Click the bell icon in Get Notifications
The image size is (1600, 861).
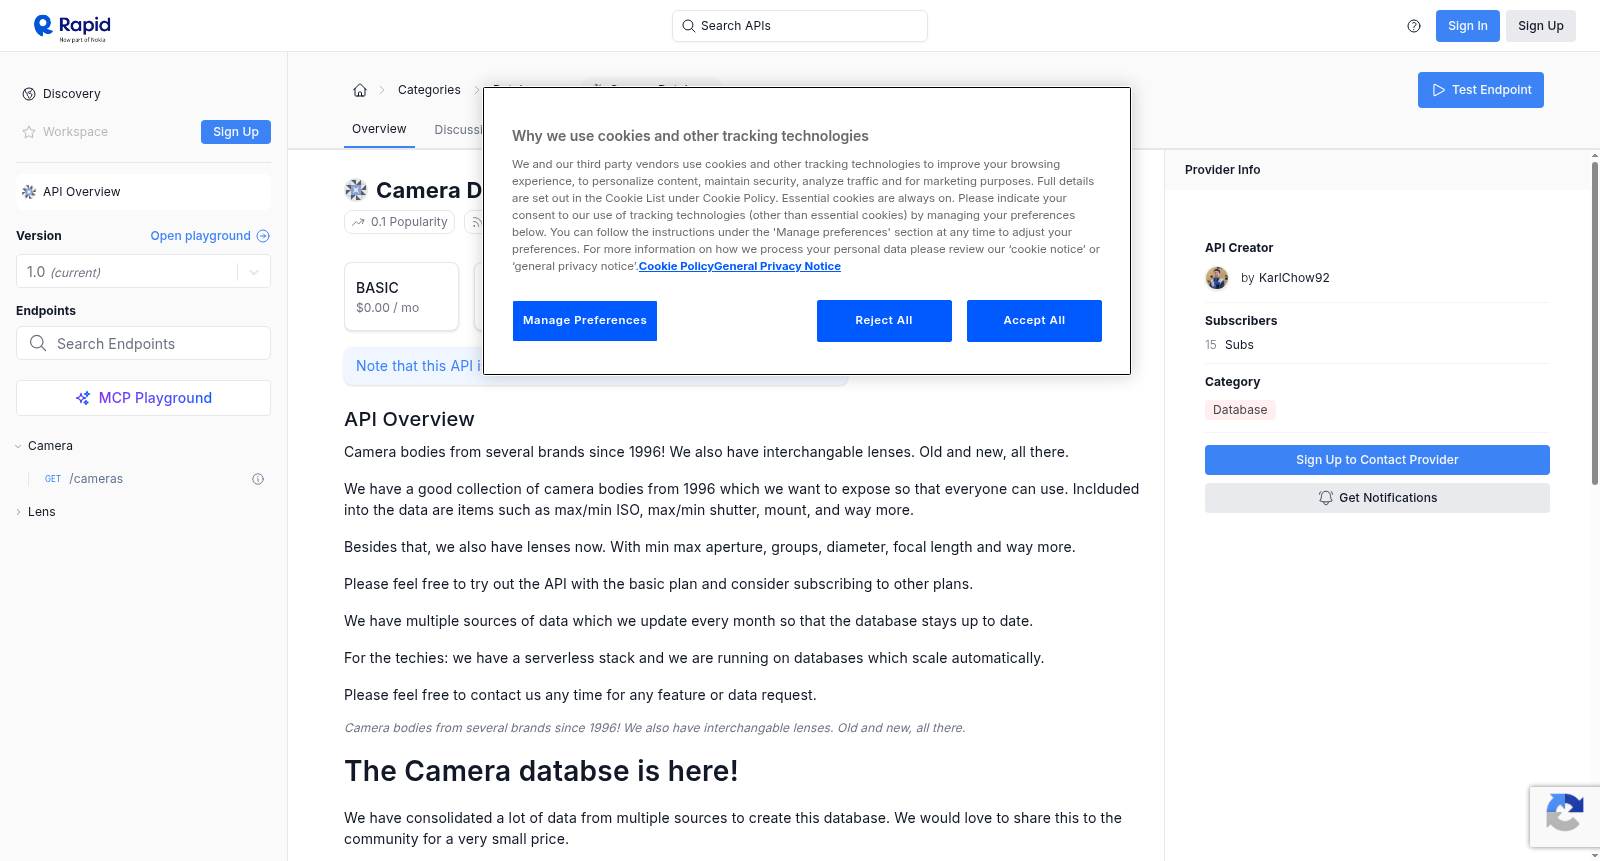(x=1326, y=498)
